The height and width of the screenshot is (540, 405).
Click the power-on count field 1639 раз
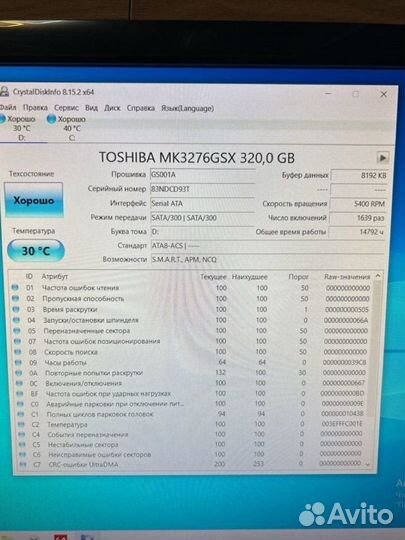tap(357, 218)
